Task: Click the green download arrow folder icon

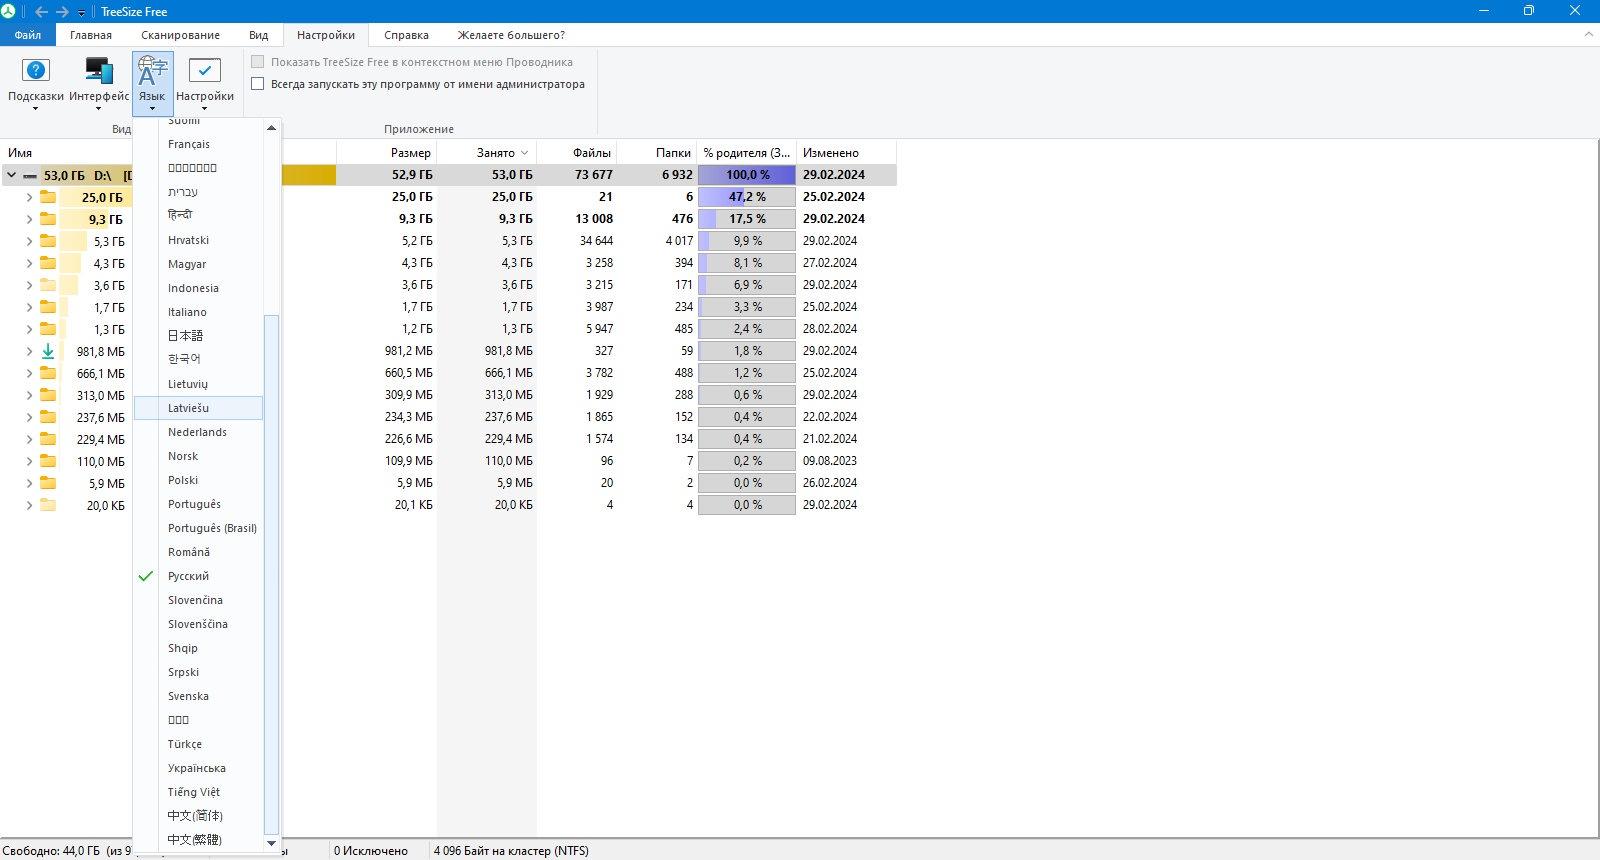Action: [x=47, y=351]
